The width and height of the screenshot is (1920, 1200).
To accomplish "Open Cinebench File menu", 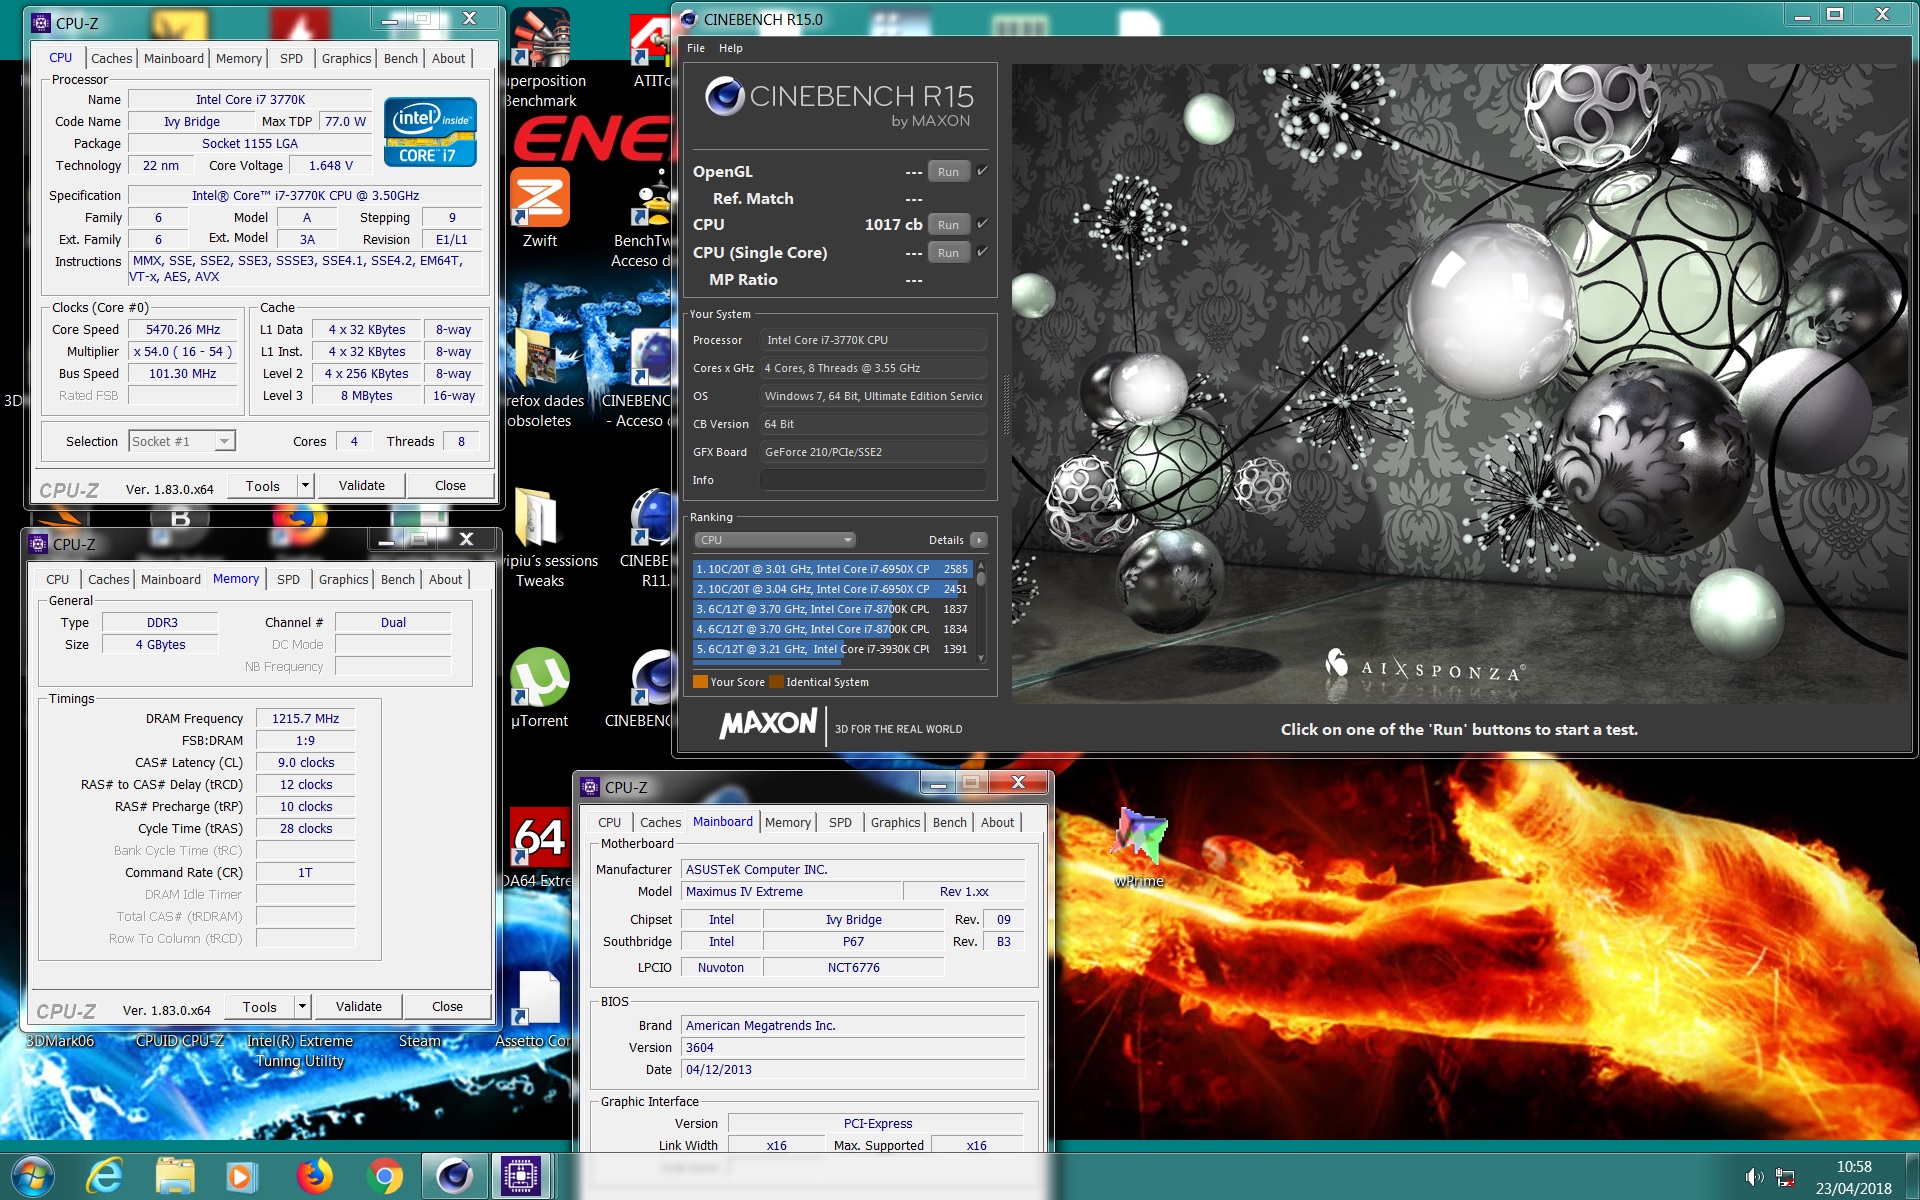I will [x=696, y=48].
